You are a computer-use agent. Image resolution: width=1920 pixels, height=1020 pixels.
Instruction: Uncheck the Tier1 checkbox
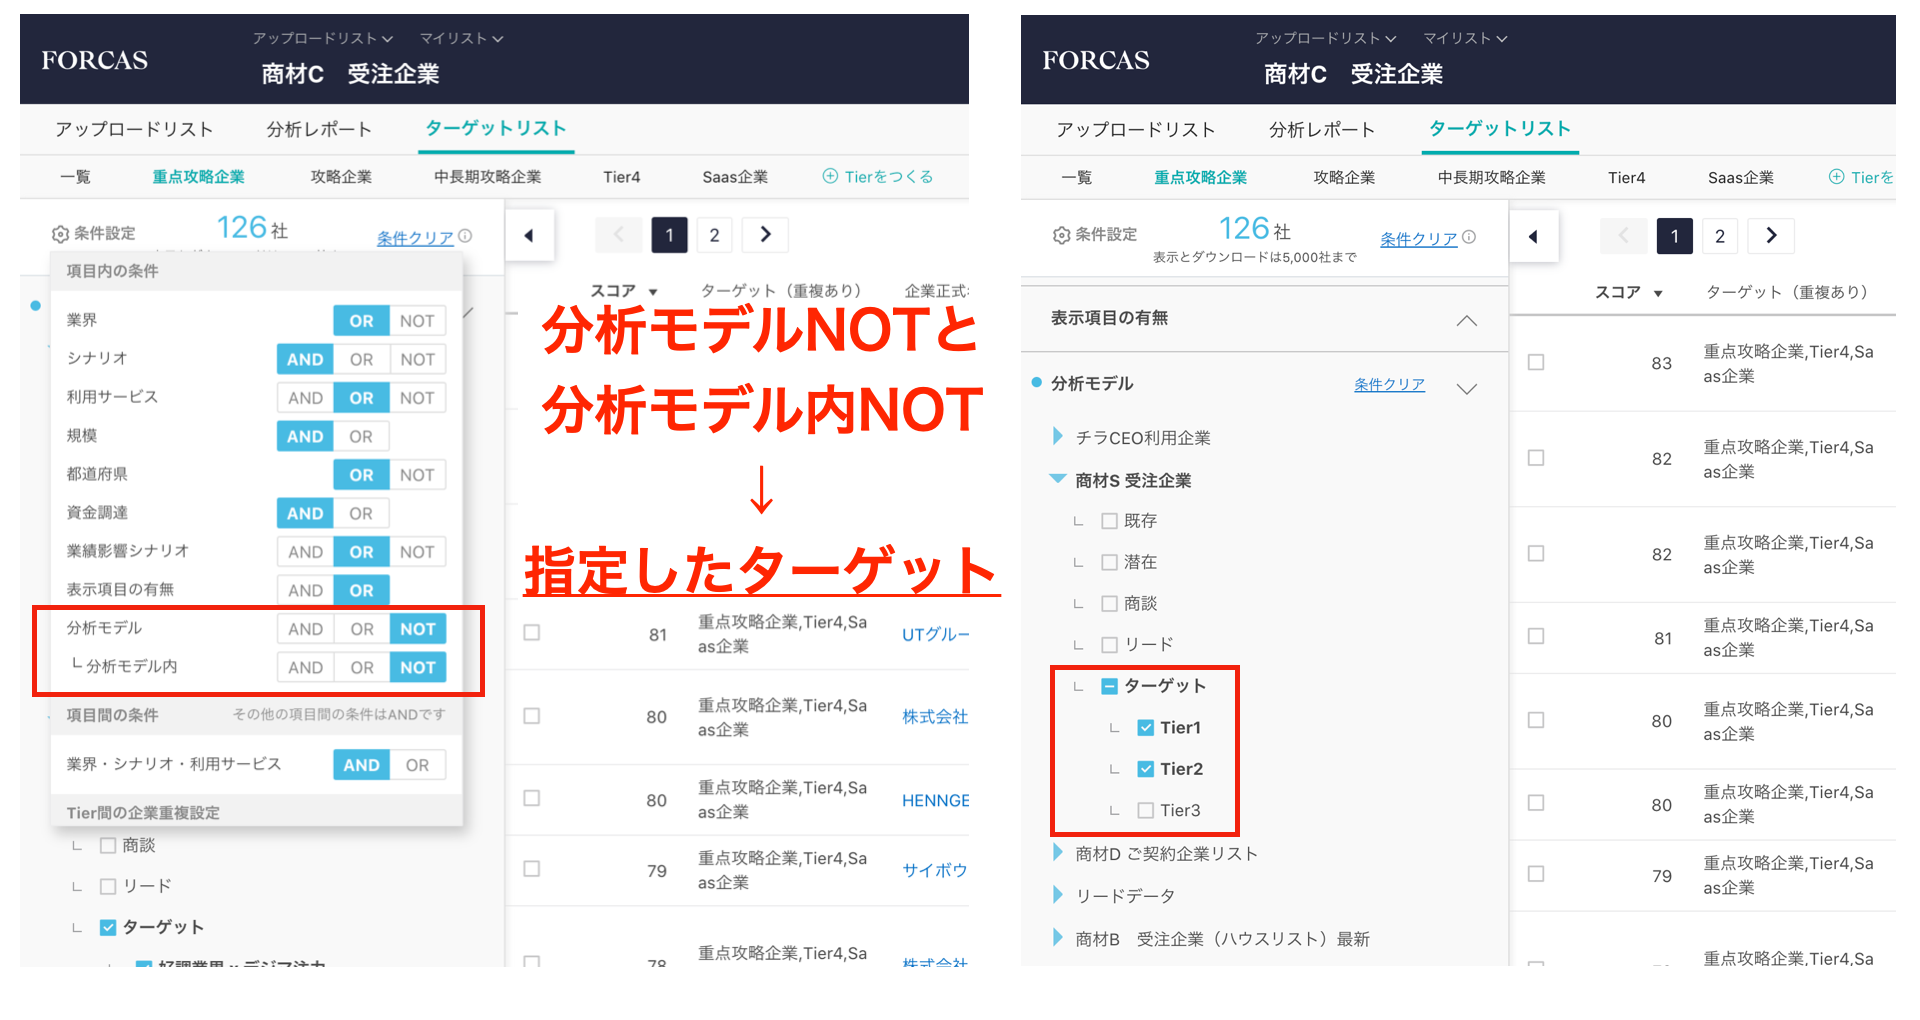[x=1146, y=728]
